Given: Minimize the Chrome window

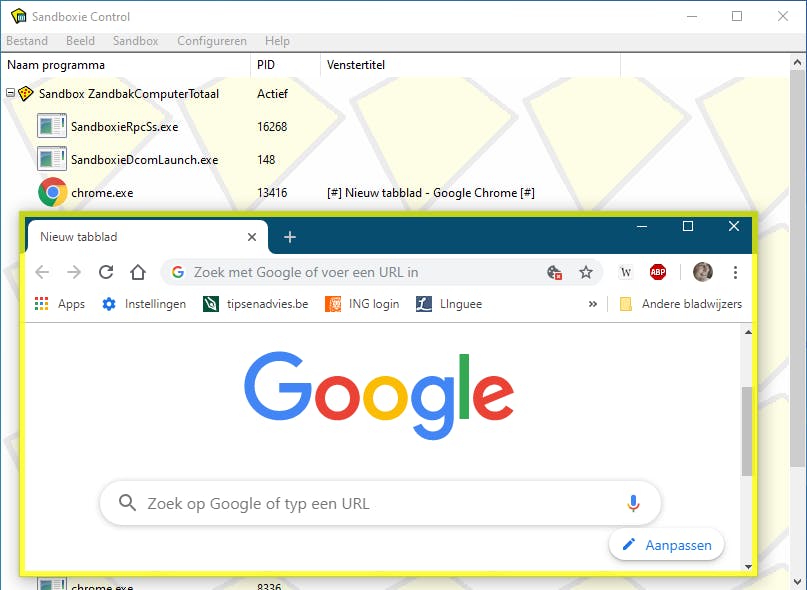Looking at the screenshot, I should tap(642, 227).
